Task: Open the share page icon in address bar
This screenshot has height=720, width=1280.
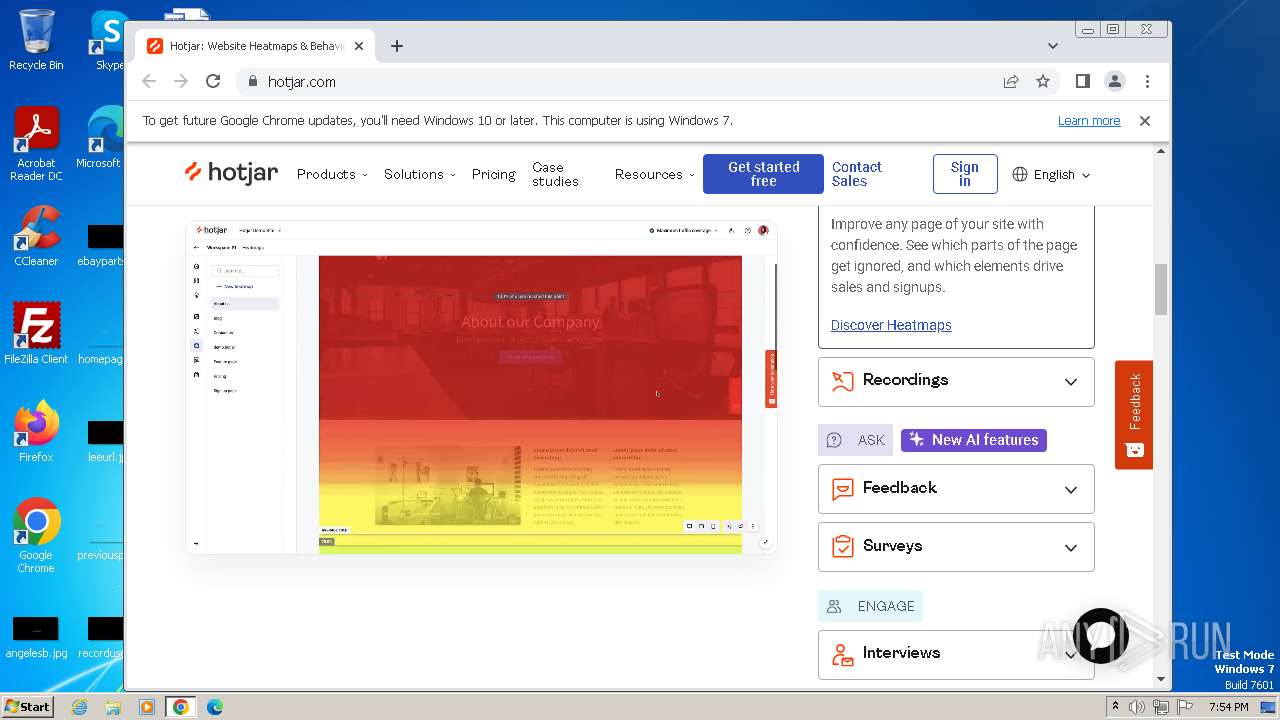Action: pos(1011,81)
